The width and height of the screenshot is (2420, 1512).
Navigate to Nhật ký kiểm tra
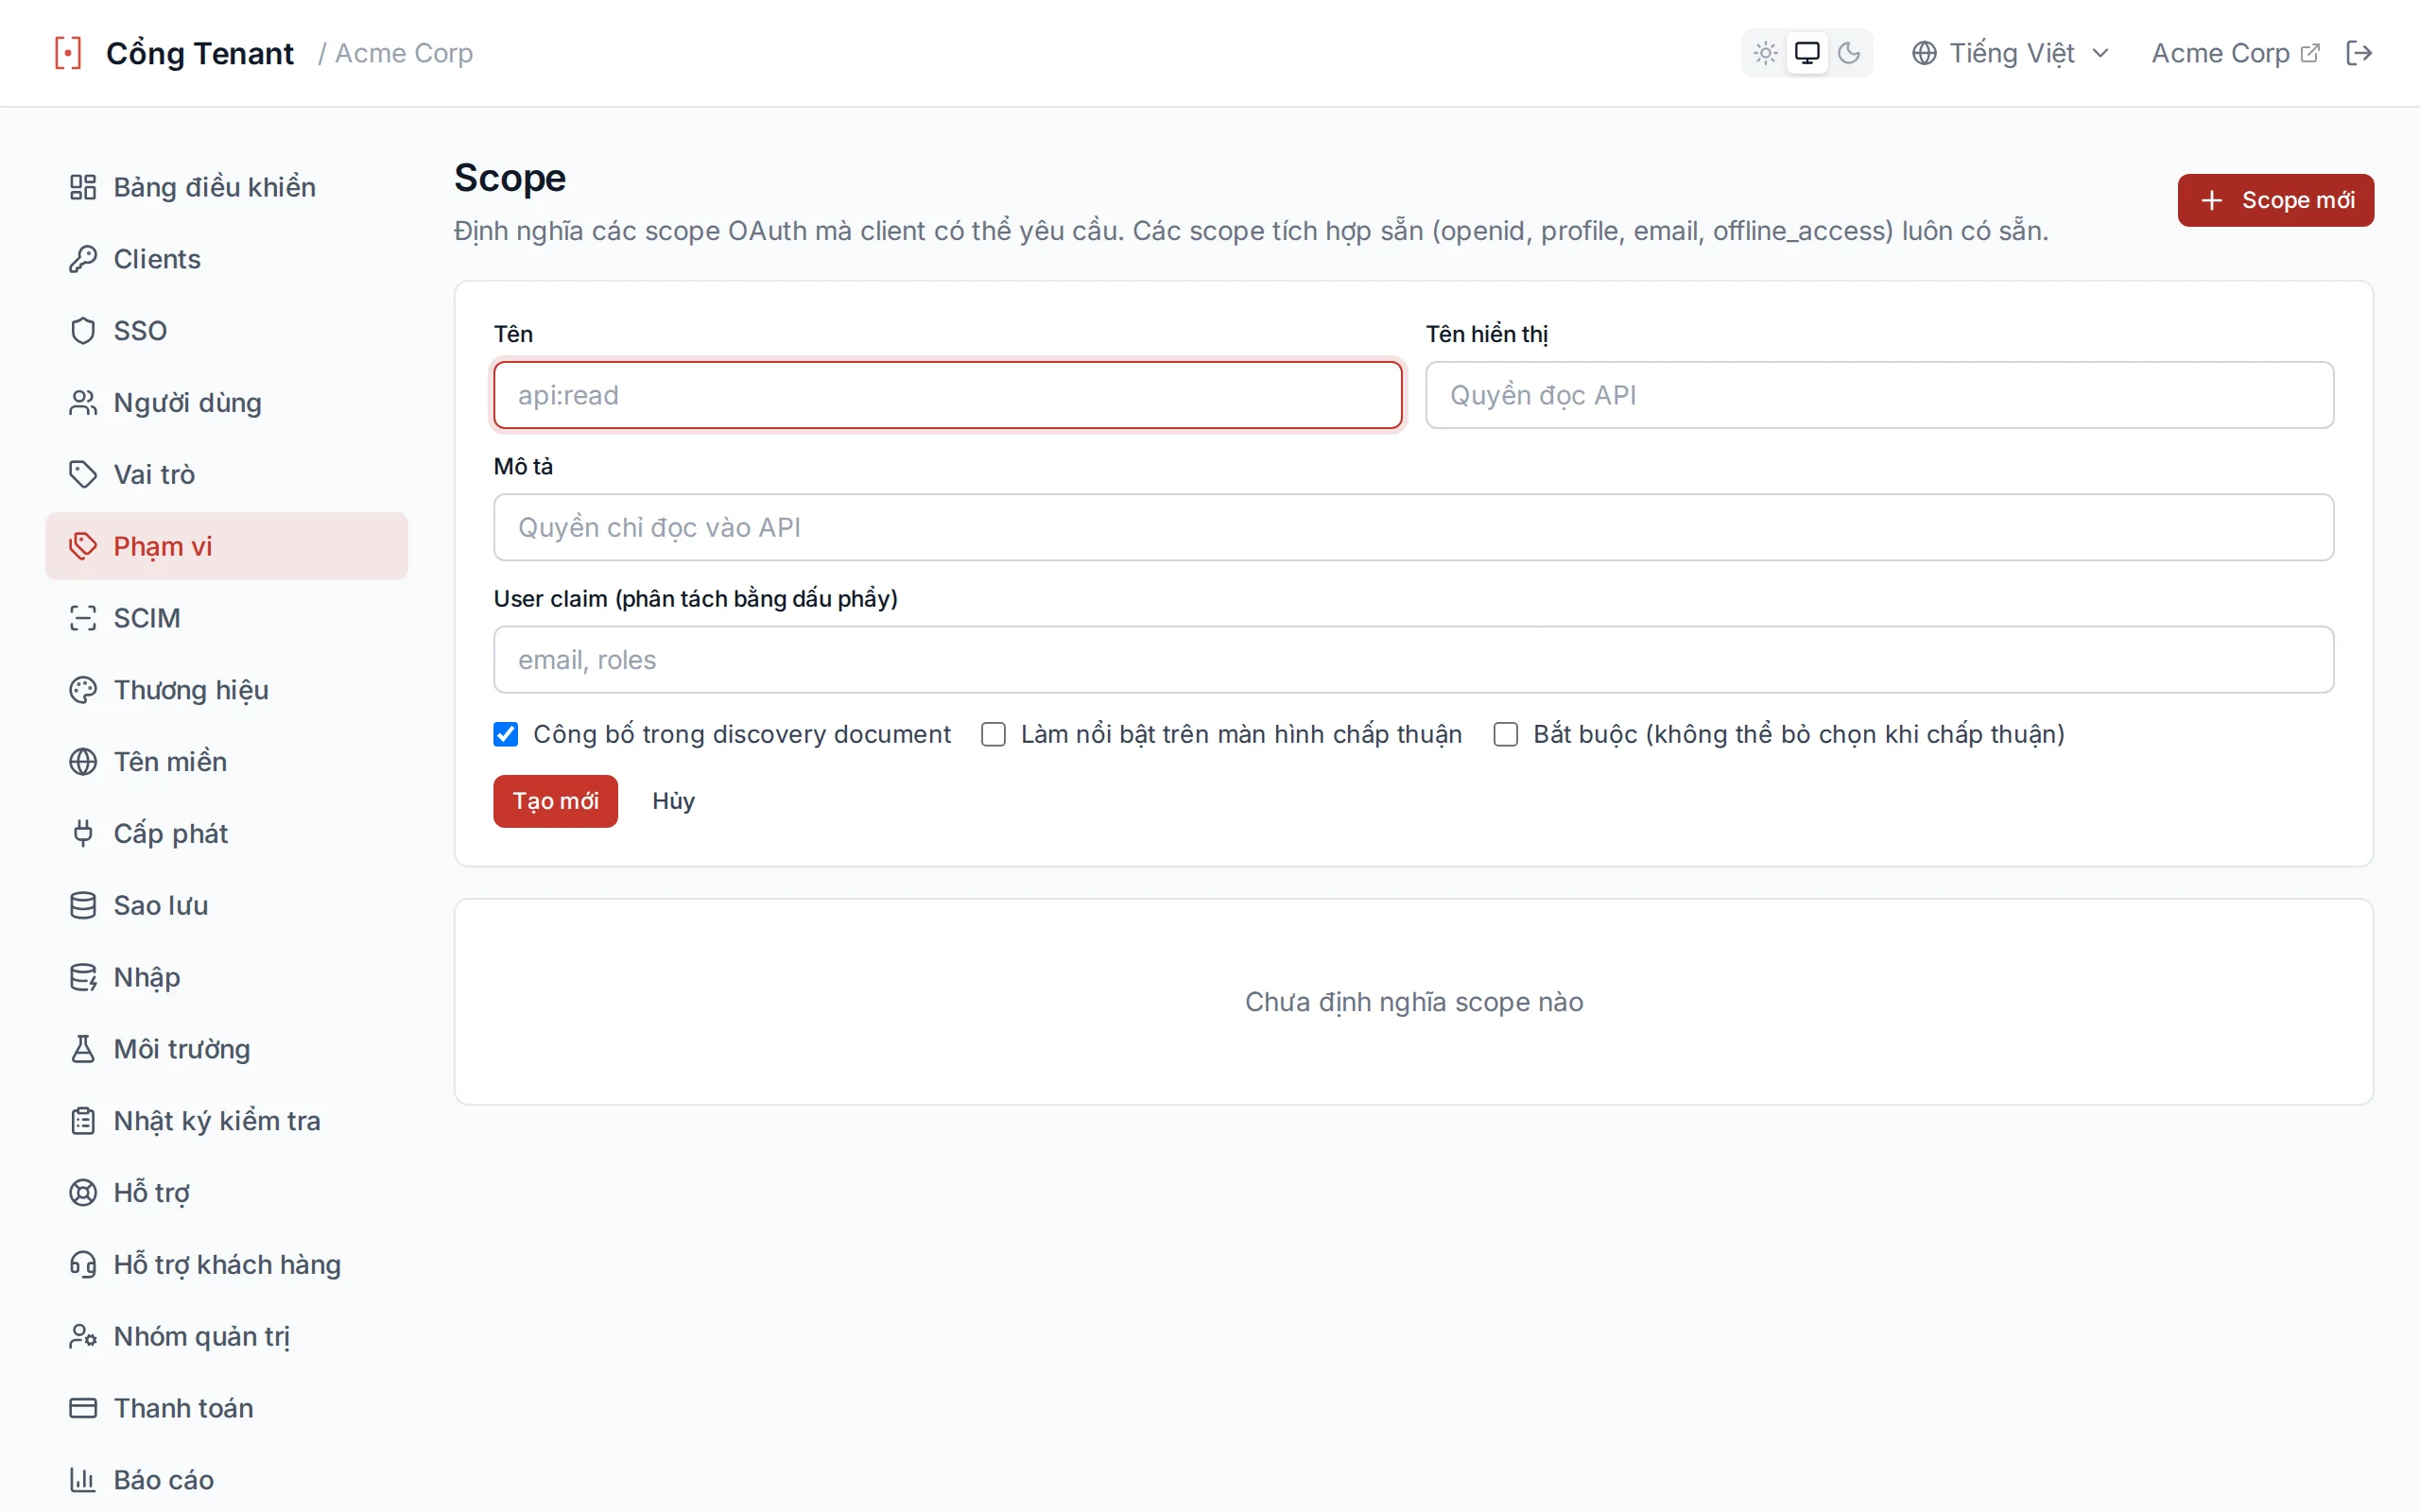click(x=227, y=1121)
